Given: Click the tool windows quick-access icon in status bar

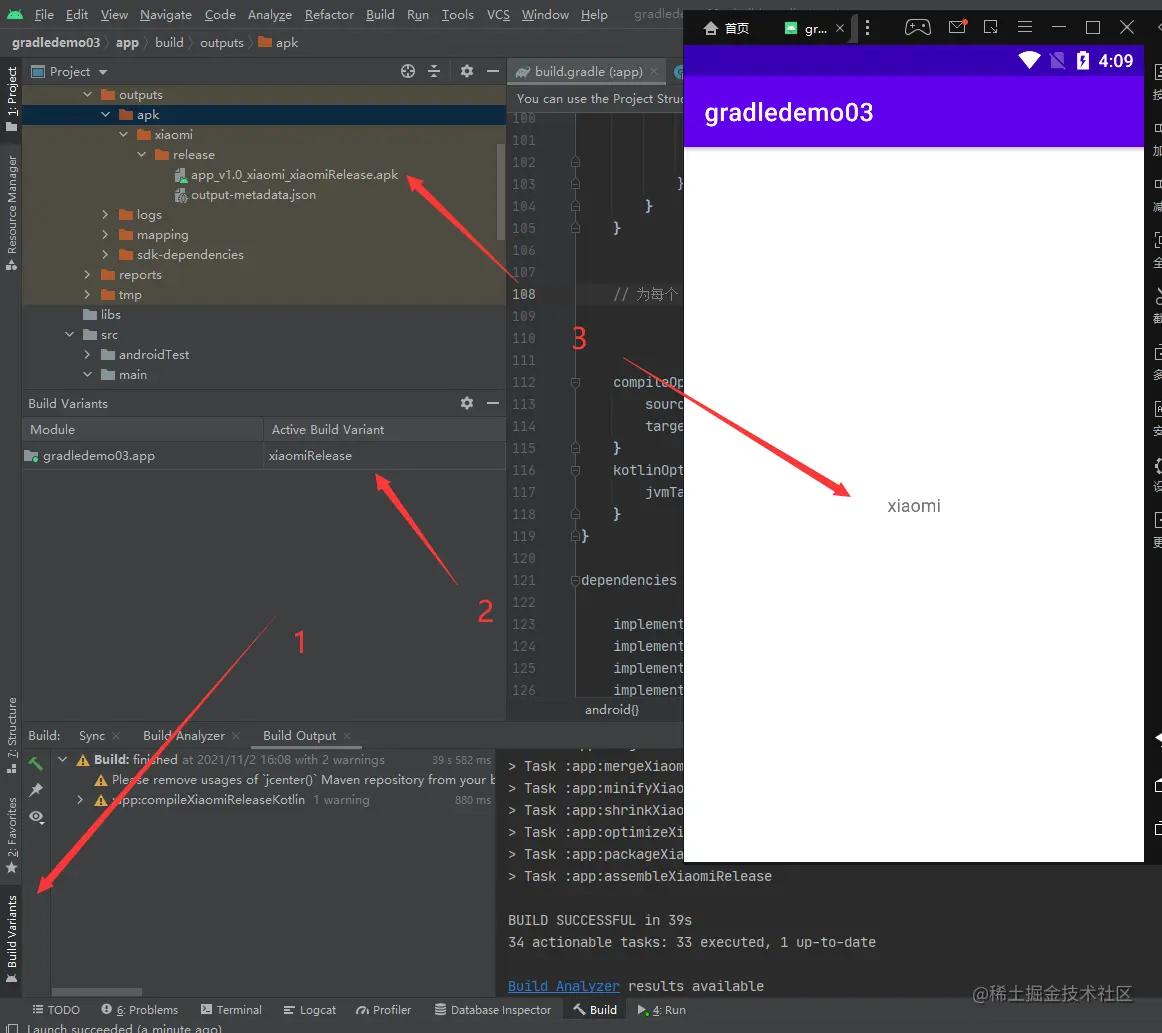Looking at the screenshot, I should click(12, 1029).
